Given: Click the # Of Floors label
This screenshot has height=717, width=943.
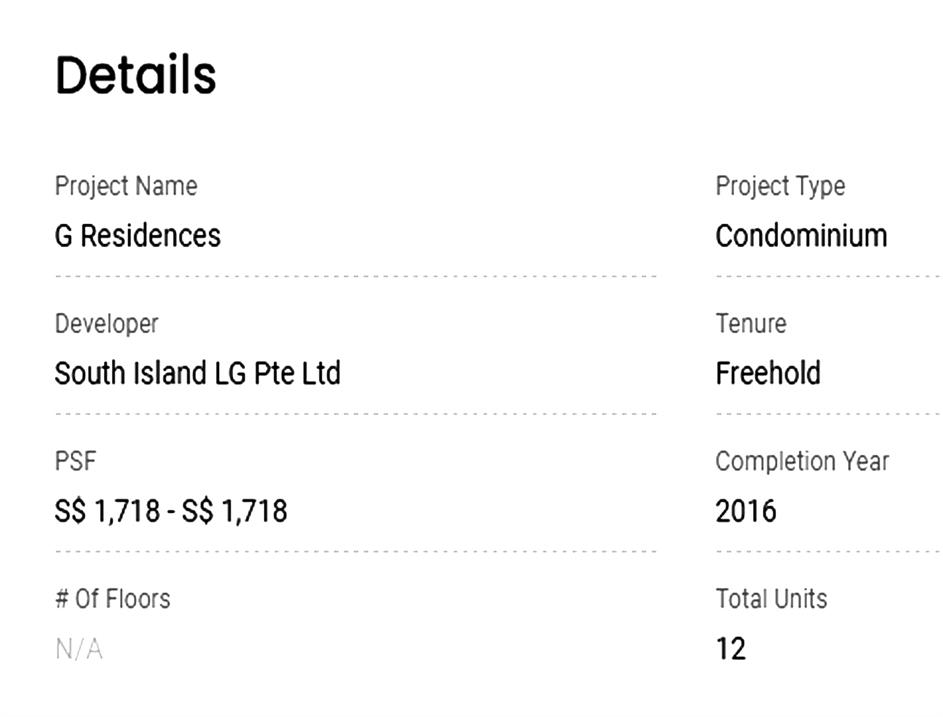Looking at the screenshot, I should [x=112, y=599].
